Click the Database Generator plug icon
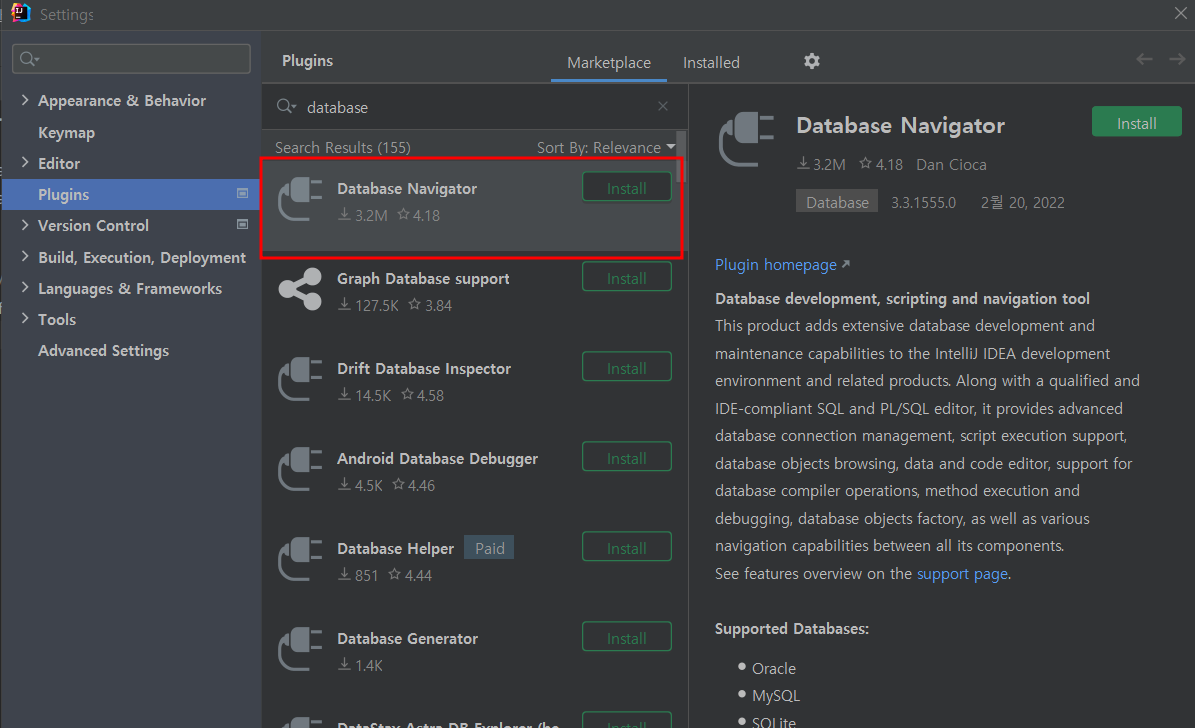Viewport: 1195px width, 728px height. point(300,649)
